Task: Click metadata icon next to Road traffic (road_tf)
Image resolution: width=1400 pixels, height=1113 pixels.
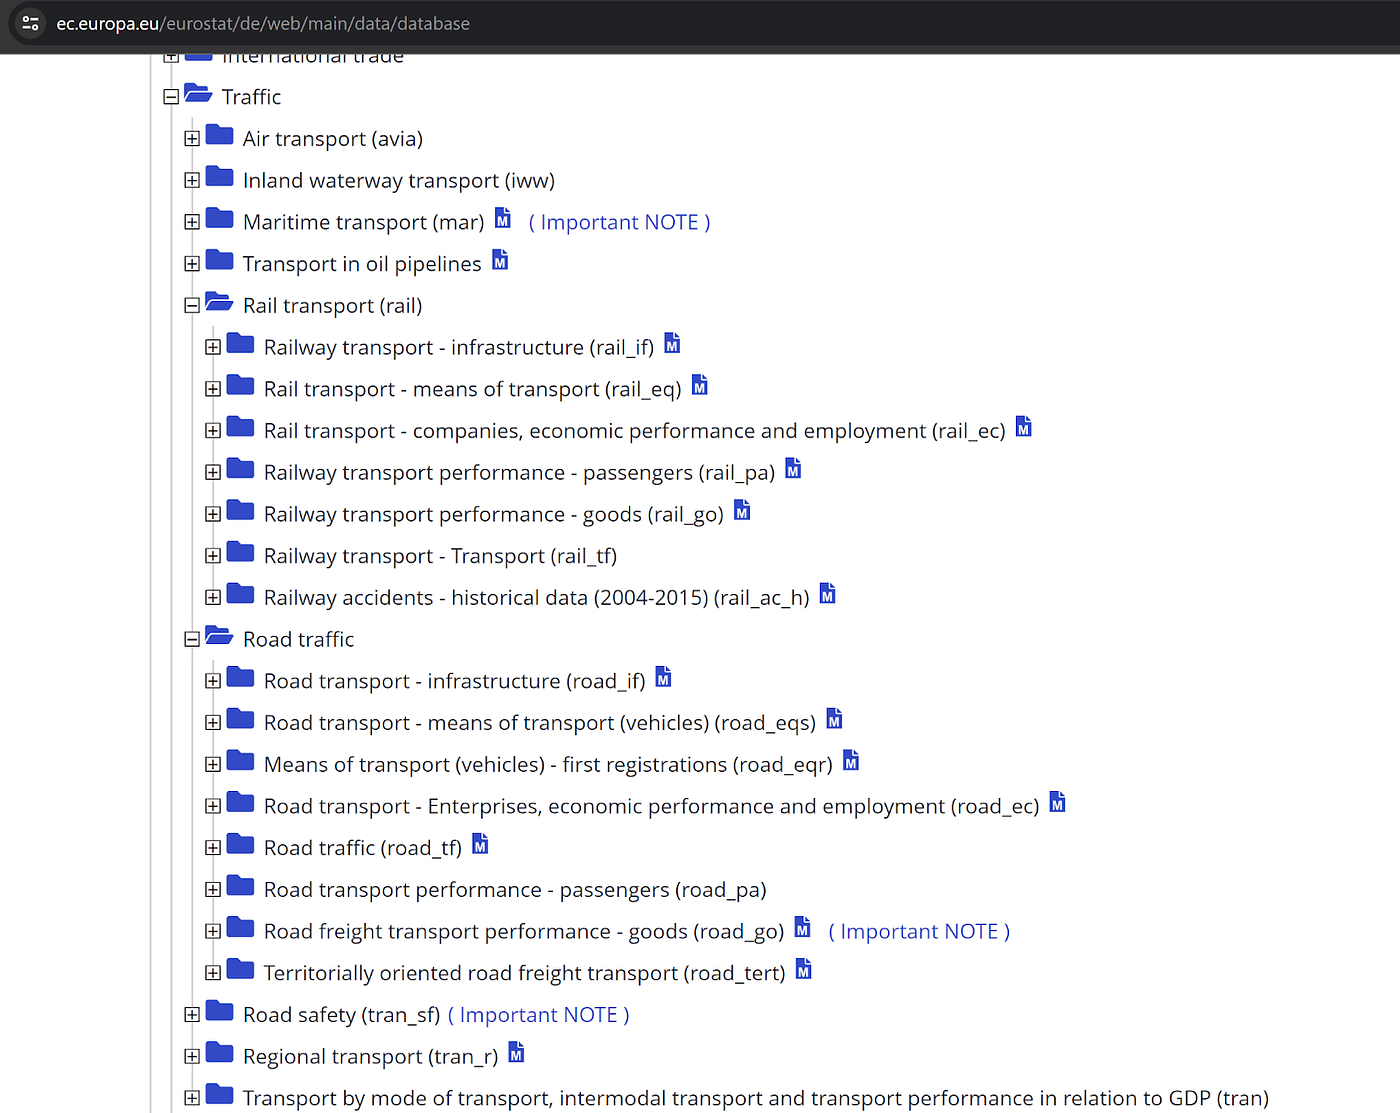Action: (480, 843)
